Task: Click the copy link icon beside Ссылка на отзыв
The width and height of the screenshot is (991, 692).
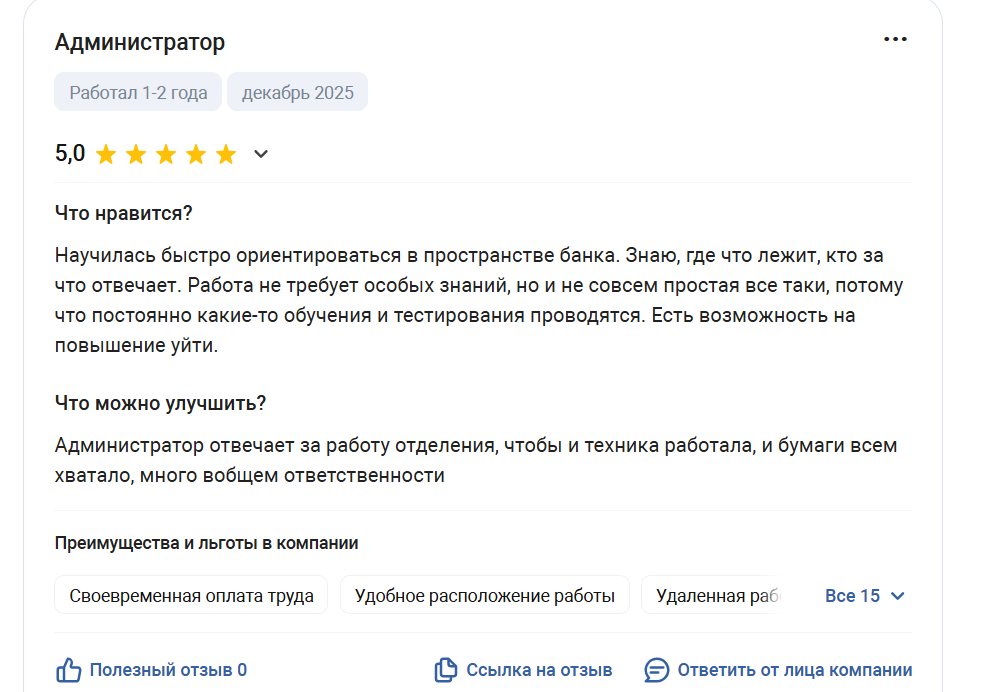Action: 446,670
